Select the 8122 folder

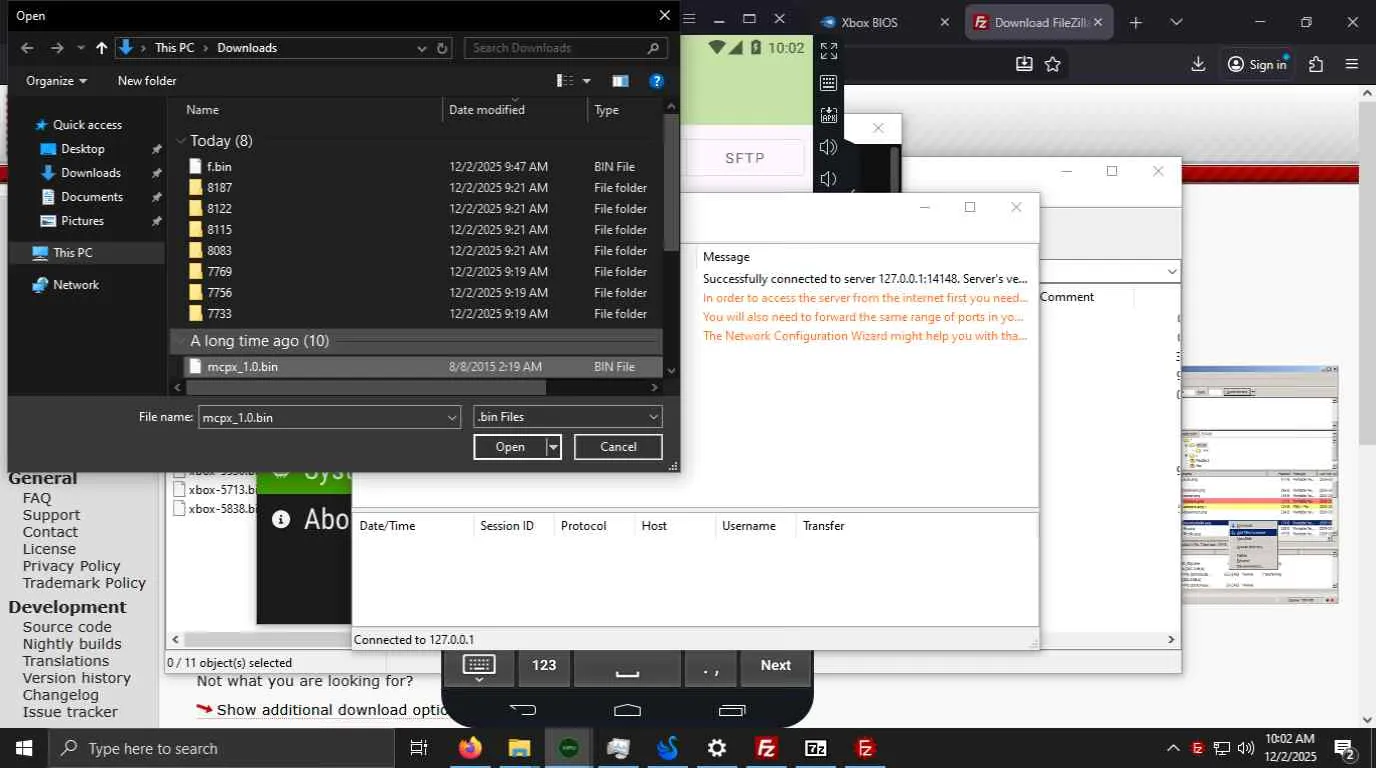click(219, 209)
